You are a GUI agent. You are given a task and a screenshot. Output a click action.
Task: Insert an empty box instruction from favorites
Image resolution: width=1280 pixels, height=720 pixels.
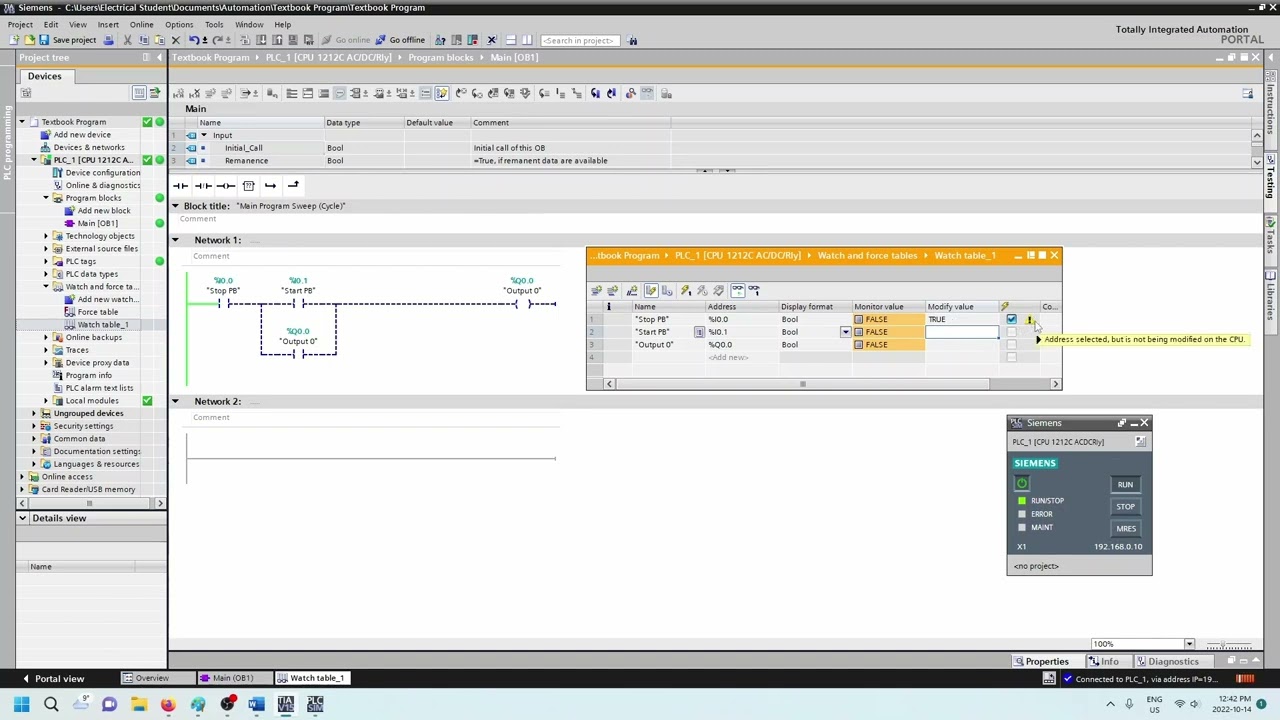point(249,185)
